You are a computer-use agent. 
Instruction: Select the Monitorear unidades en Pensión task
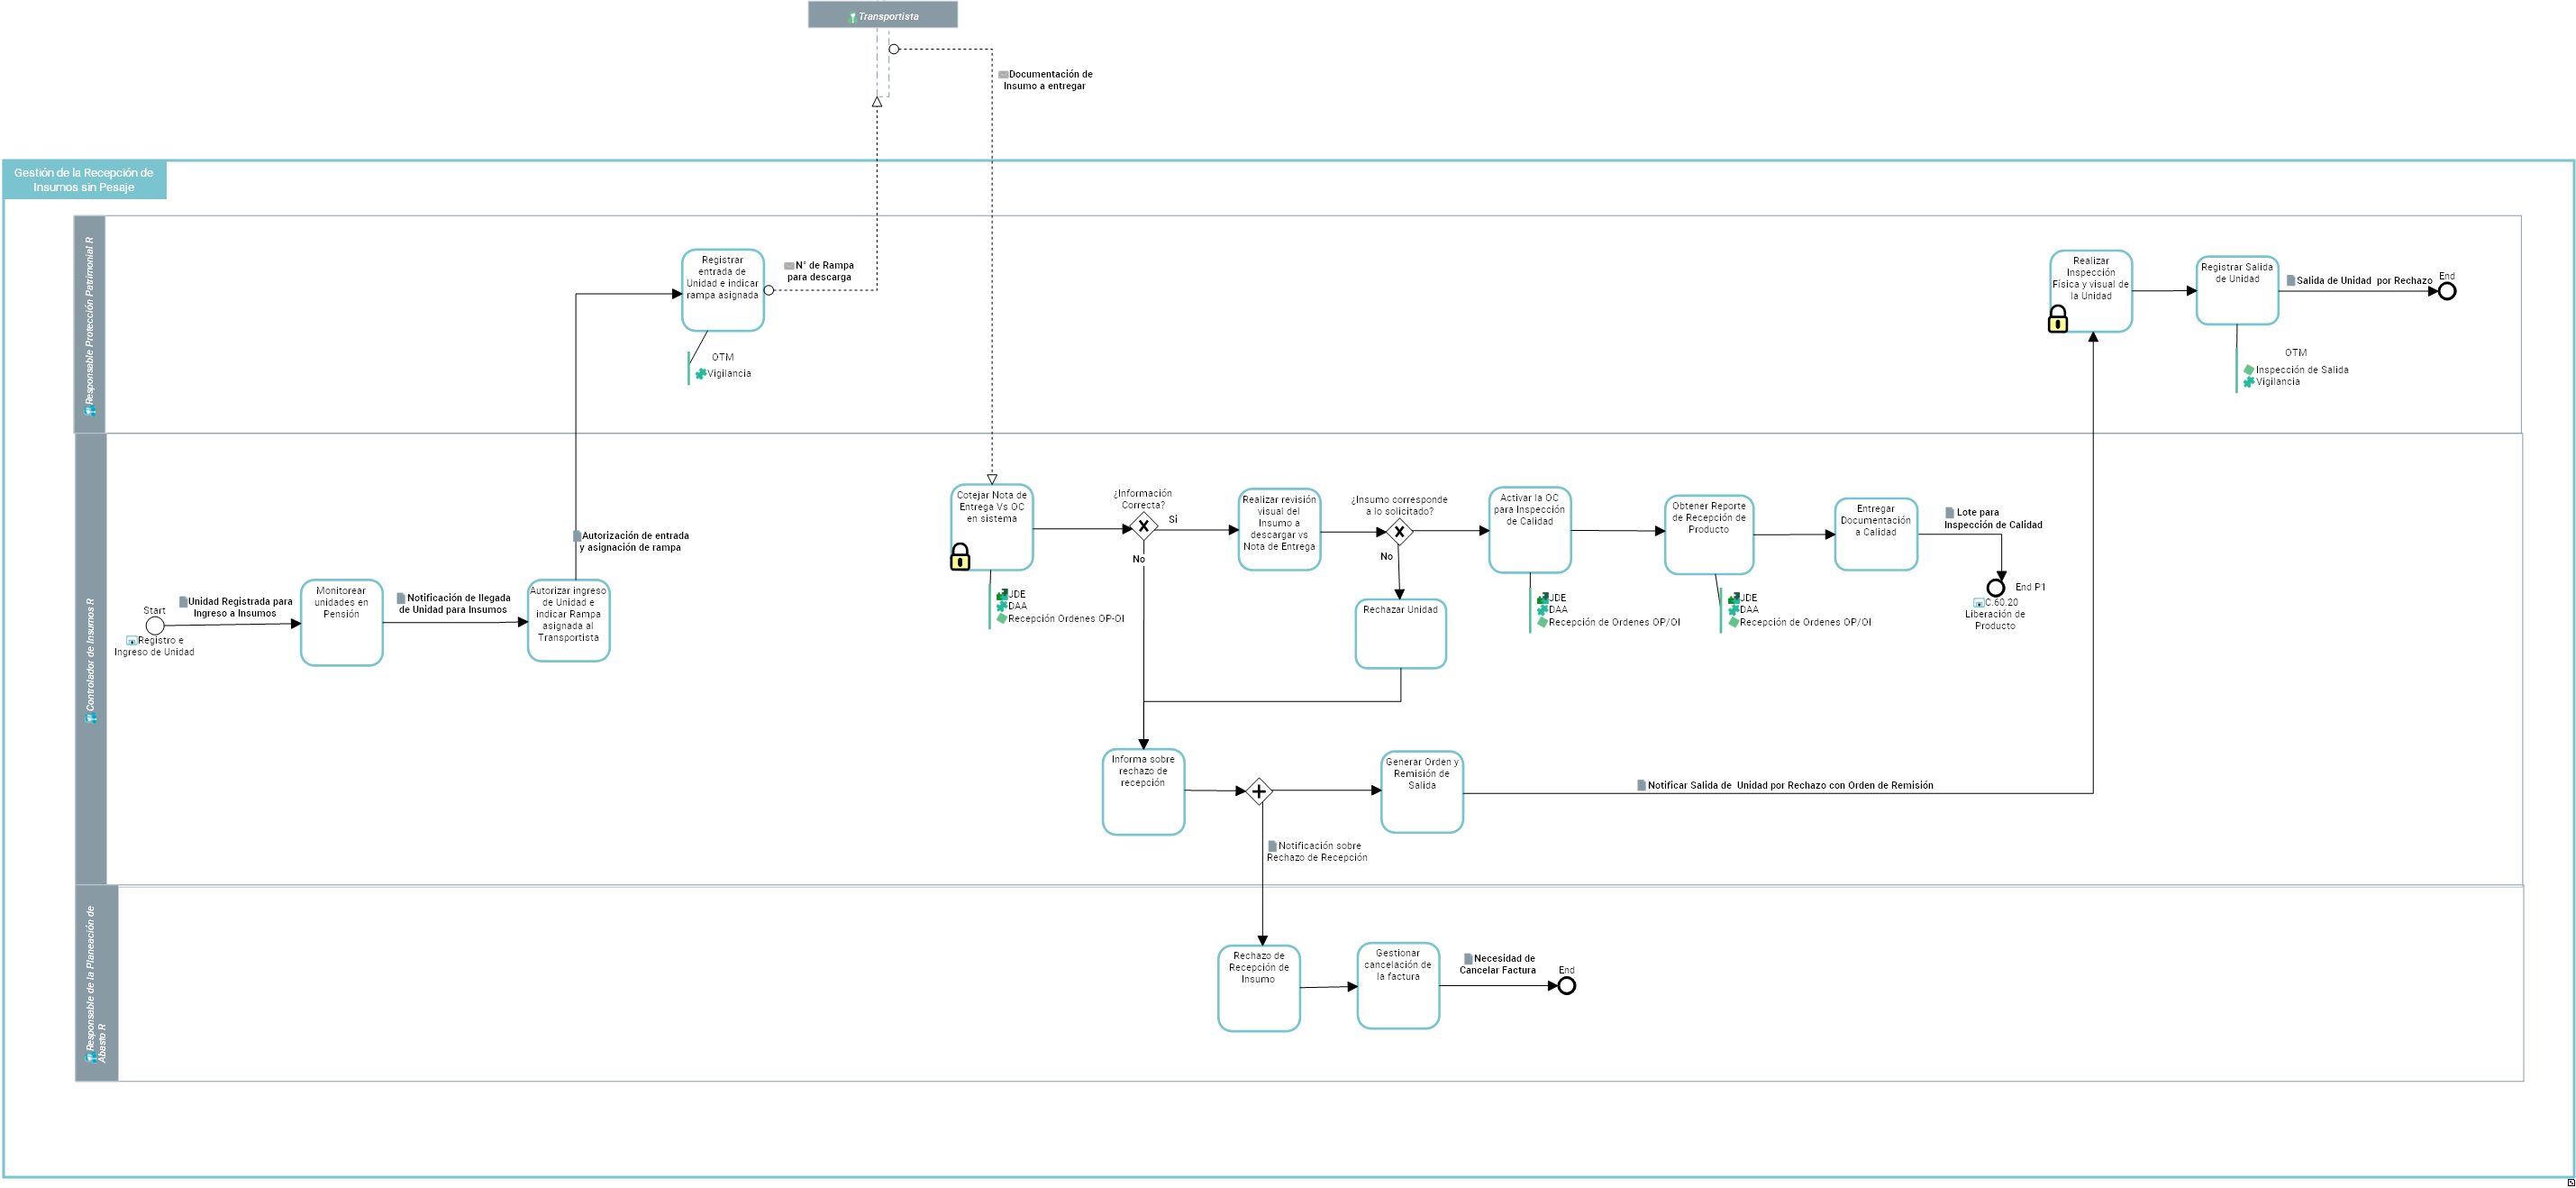[x=342, y=623]
